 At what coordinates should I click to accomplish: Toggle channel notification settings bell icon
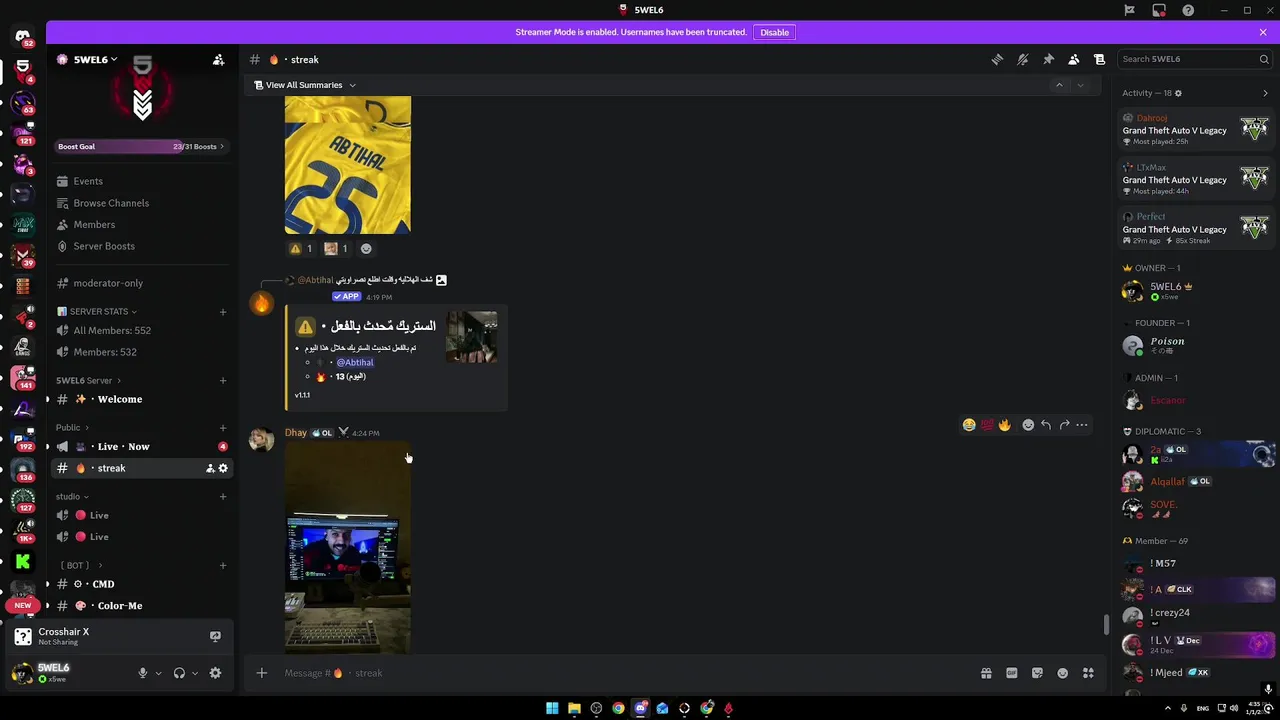pyautogui.click(x=1023, y=59)
